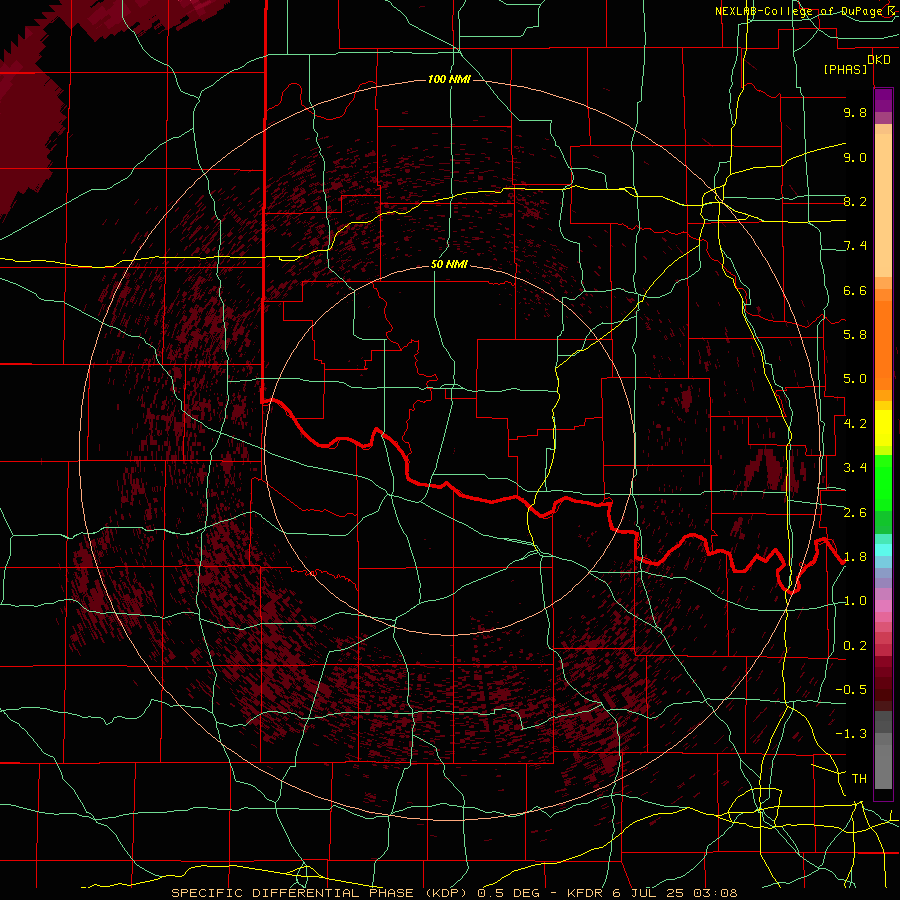
Task: Click the "TH" threshold legend label
Action: [x=859, y=779]
